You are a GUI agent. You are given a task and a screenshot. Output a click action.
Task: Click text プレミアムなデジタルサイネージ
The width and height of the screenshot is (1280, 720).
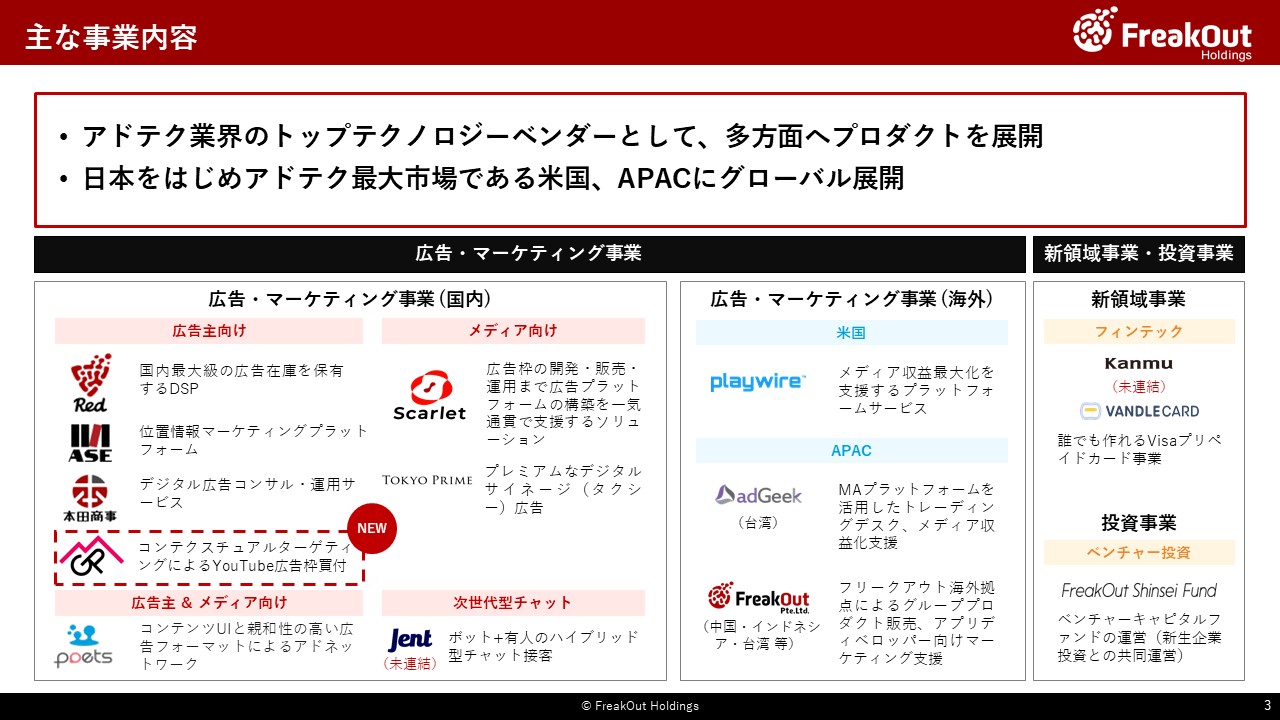[x=563, y=489]
